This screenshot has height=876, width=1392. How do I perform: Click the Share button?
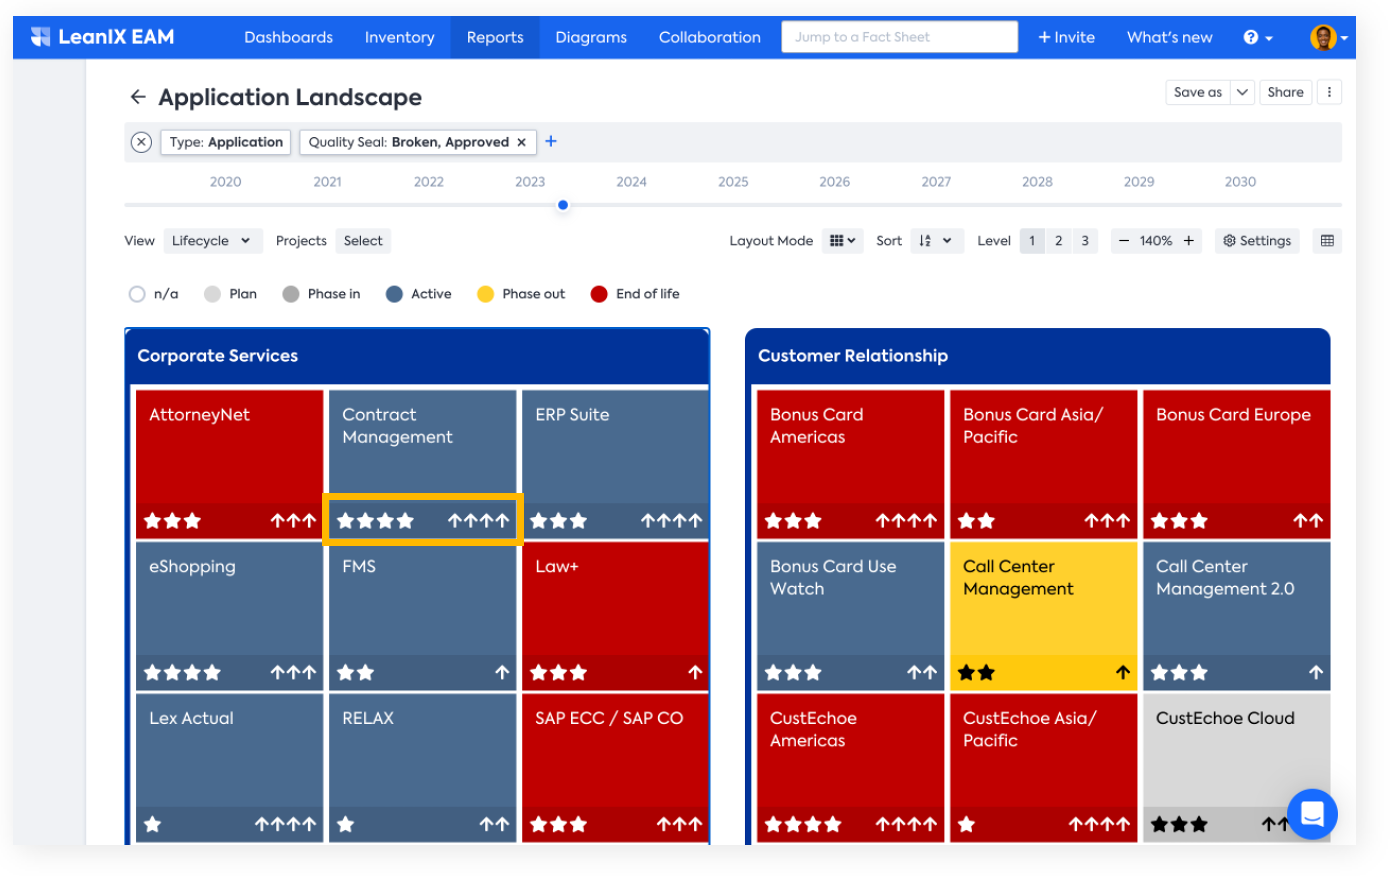pos(1285,92)
